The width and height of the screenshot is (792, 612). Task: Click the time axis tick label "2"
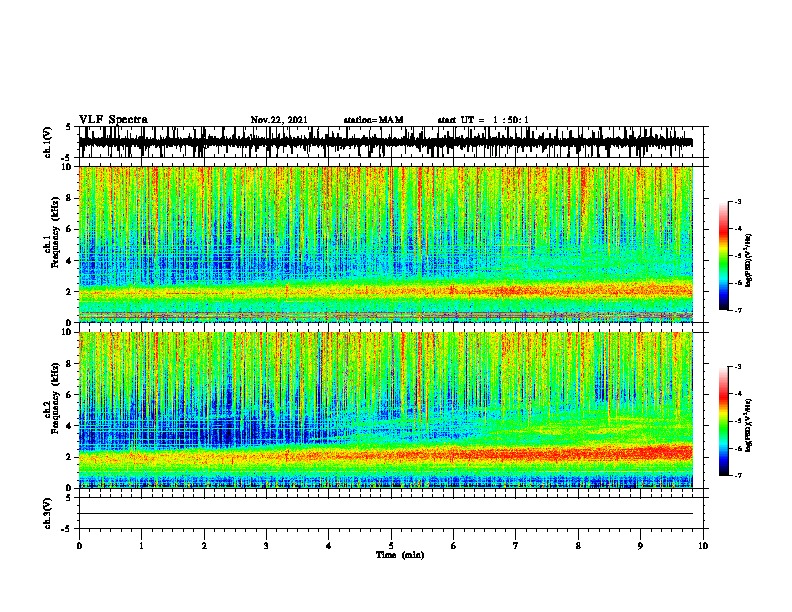click(204, 546)
